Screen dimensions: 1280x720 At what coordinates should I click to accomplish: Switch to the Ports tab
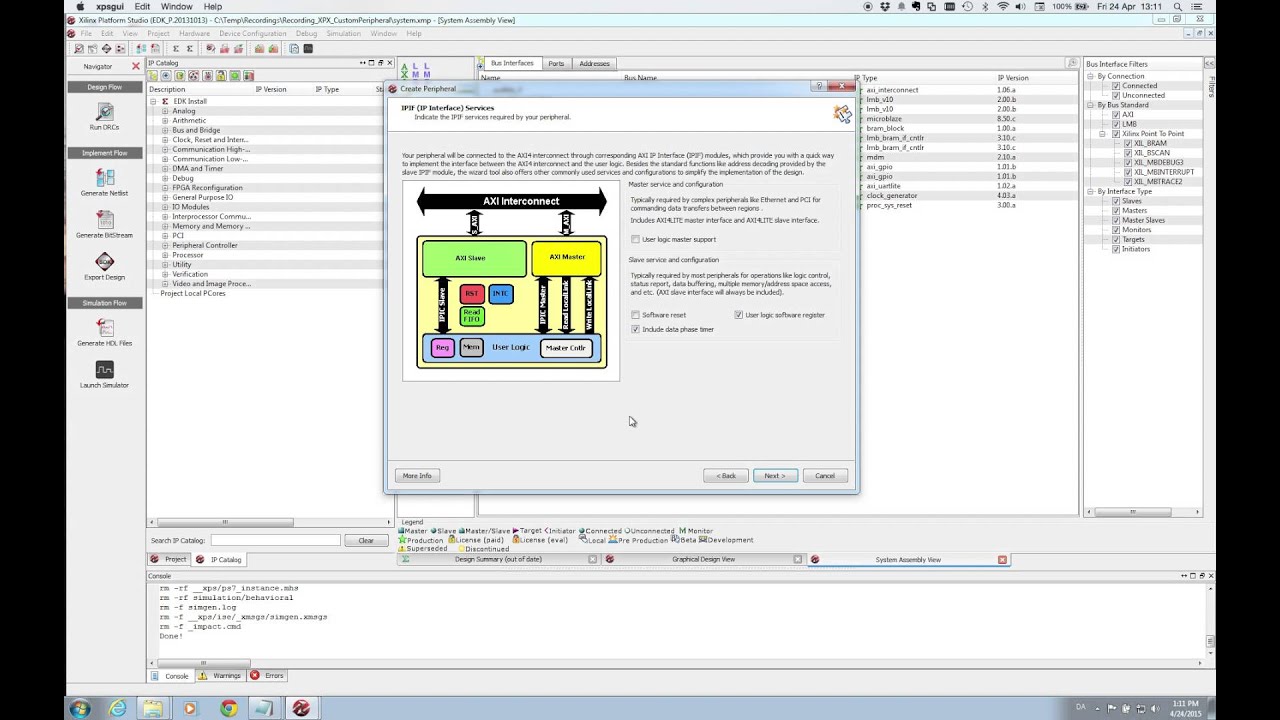tap(556, 63)
